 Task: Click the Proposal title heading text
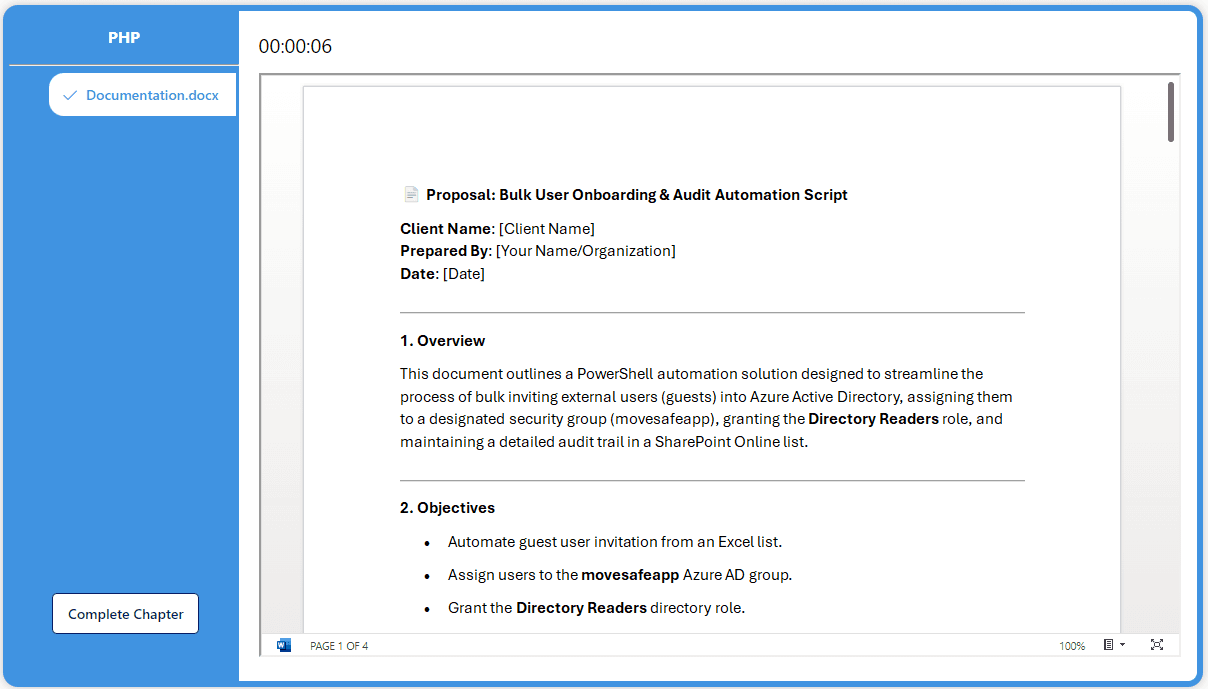[637, 195]
